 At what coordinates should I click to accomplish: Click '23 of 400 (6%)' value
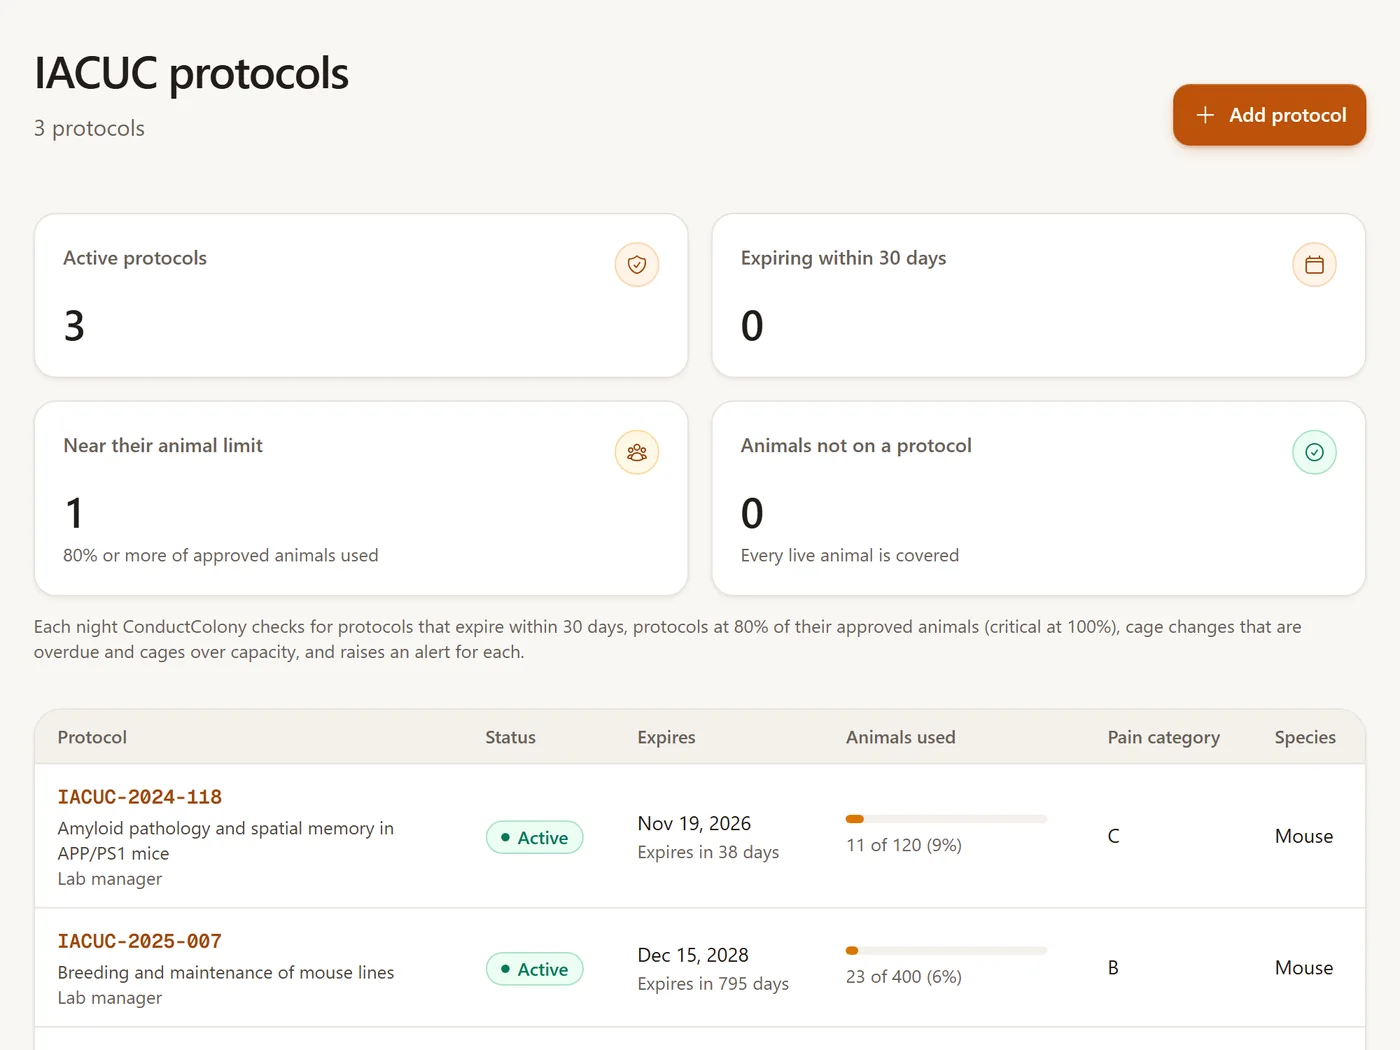tap(904, 977)
